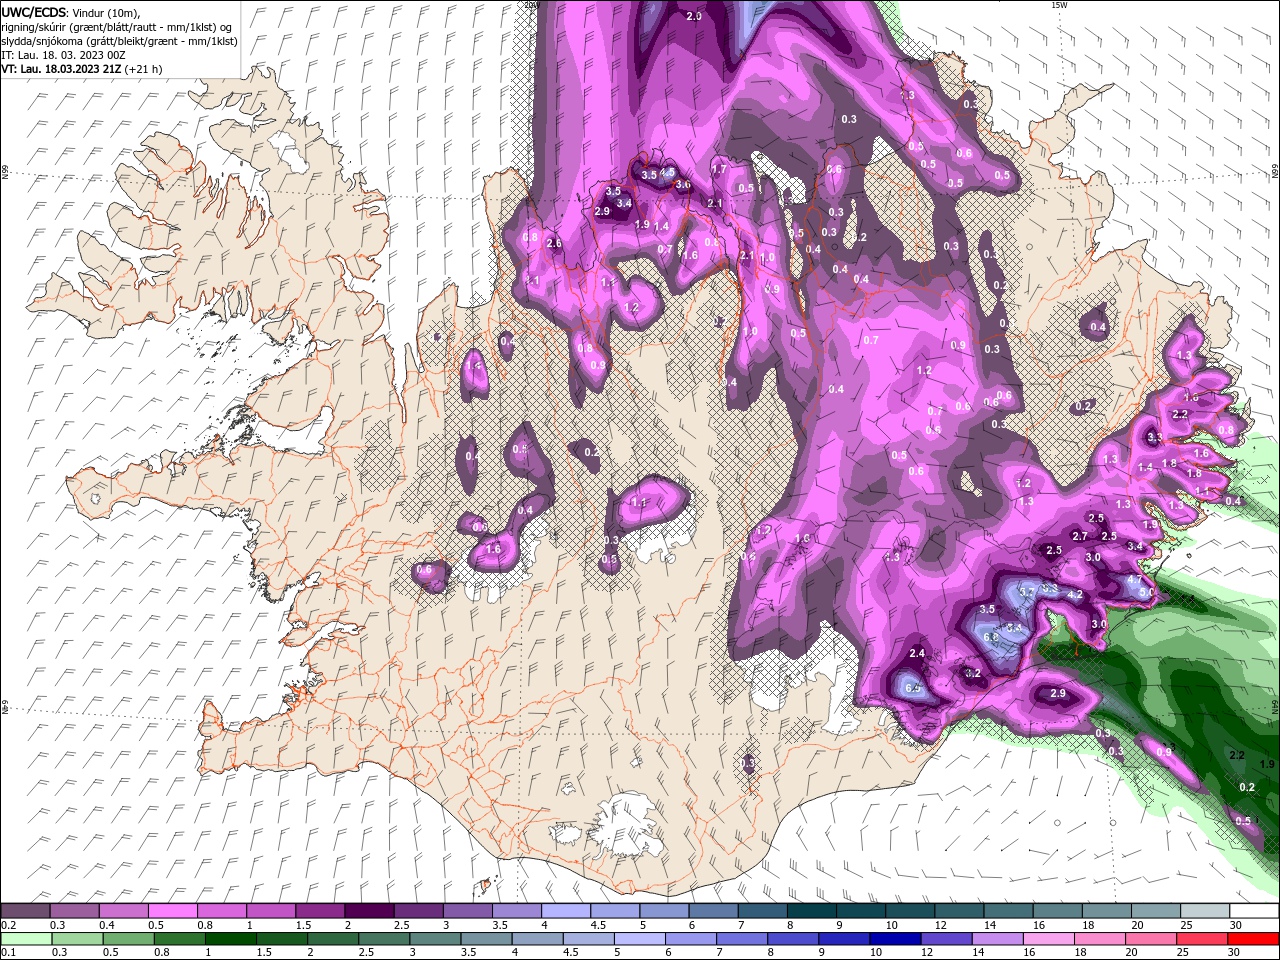The height and width of the screenshot is (960, 1280).
Task: Select the 4.7 value on the map
Action: click(1134, 580)
